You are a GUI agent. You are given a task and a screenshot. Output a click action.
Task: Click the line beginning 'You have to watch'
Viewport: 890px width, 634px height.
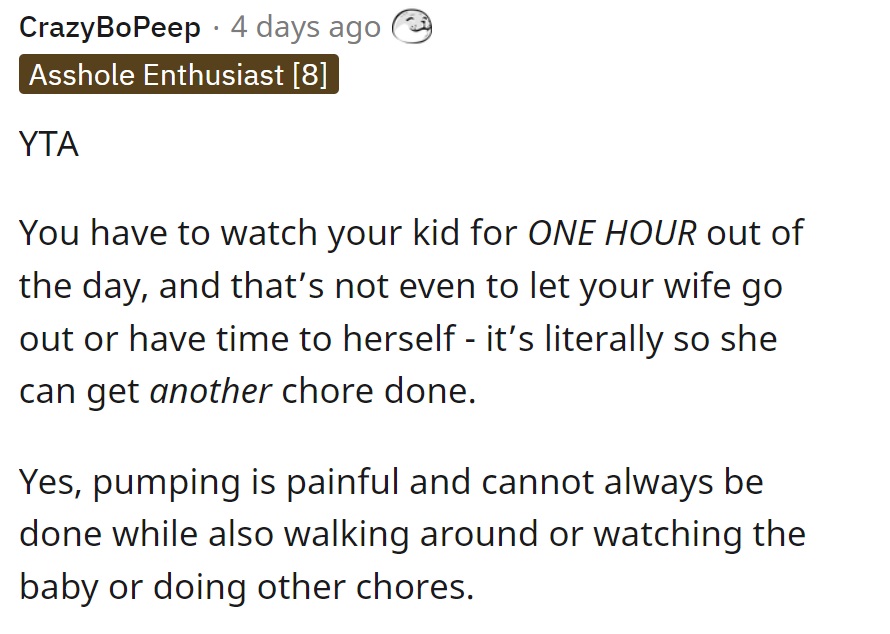(x=412, y=233)
